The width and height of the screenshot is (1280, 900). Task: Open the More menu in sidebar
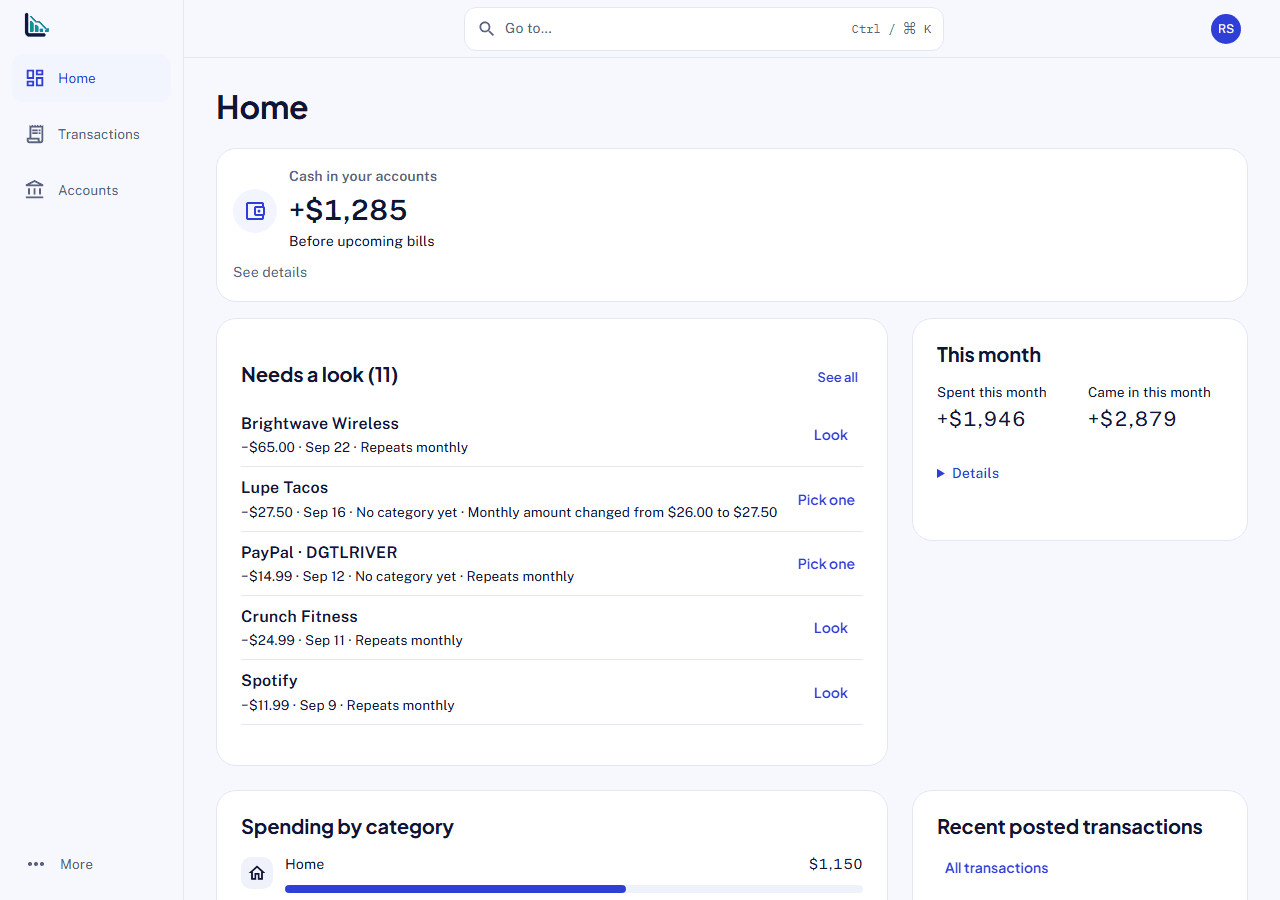pos(91,864)
